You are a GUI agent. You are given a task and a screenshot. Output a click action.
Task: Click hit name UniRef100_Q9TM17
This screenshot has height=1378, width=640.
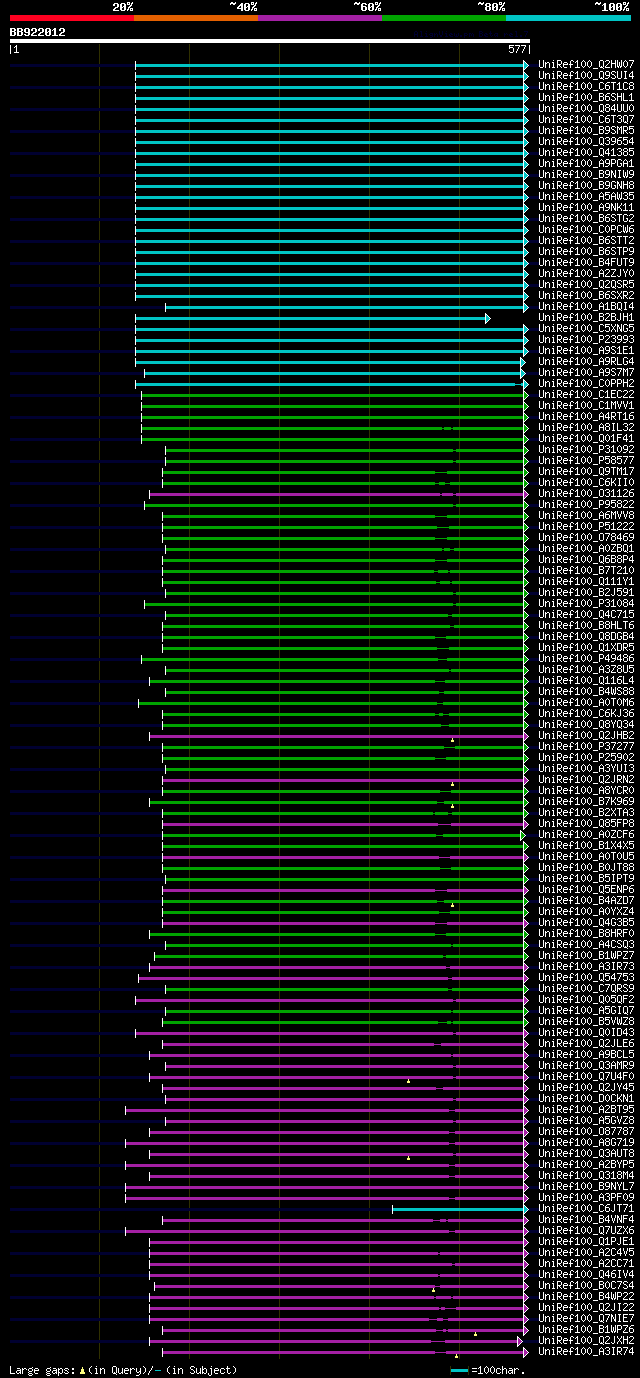[586, 471]
